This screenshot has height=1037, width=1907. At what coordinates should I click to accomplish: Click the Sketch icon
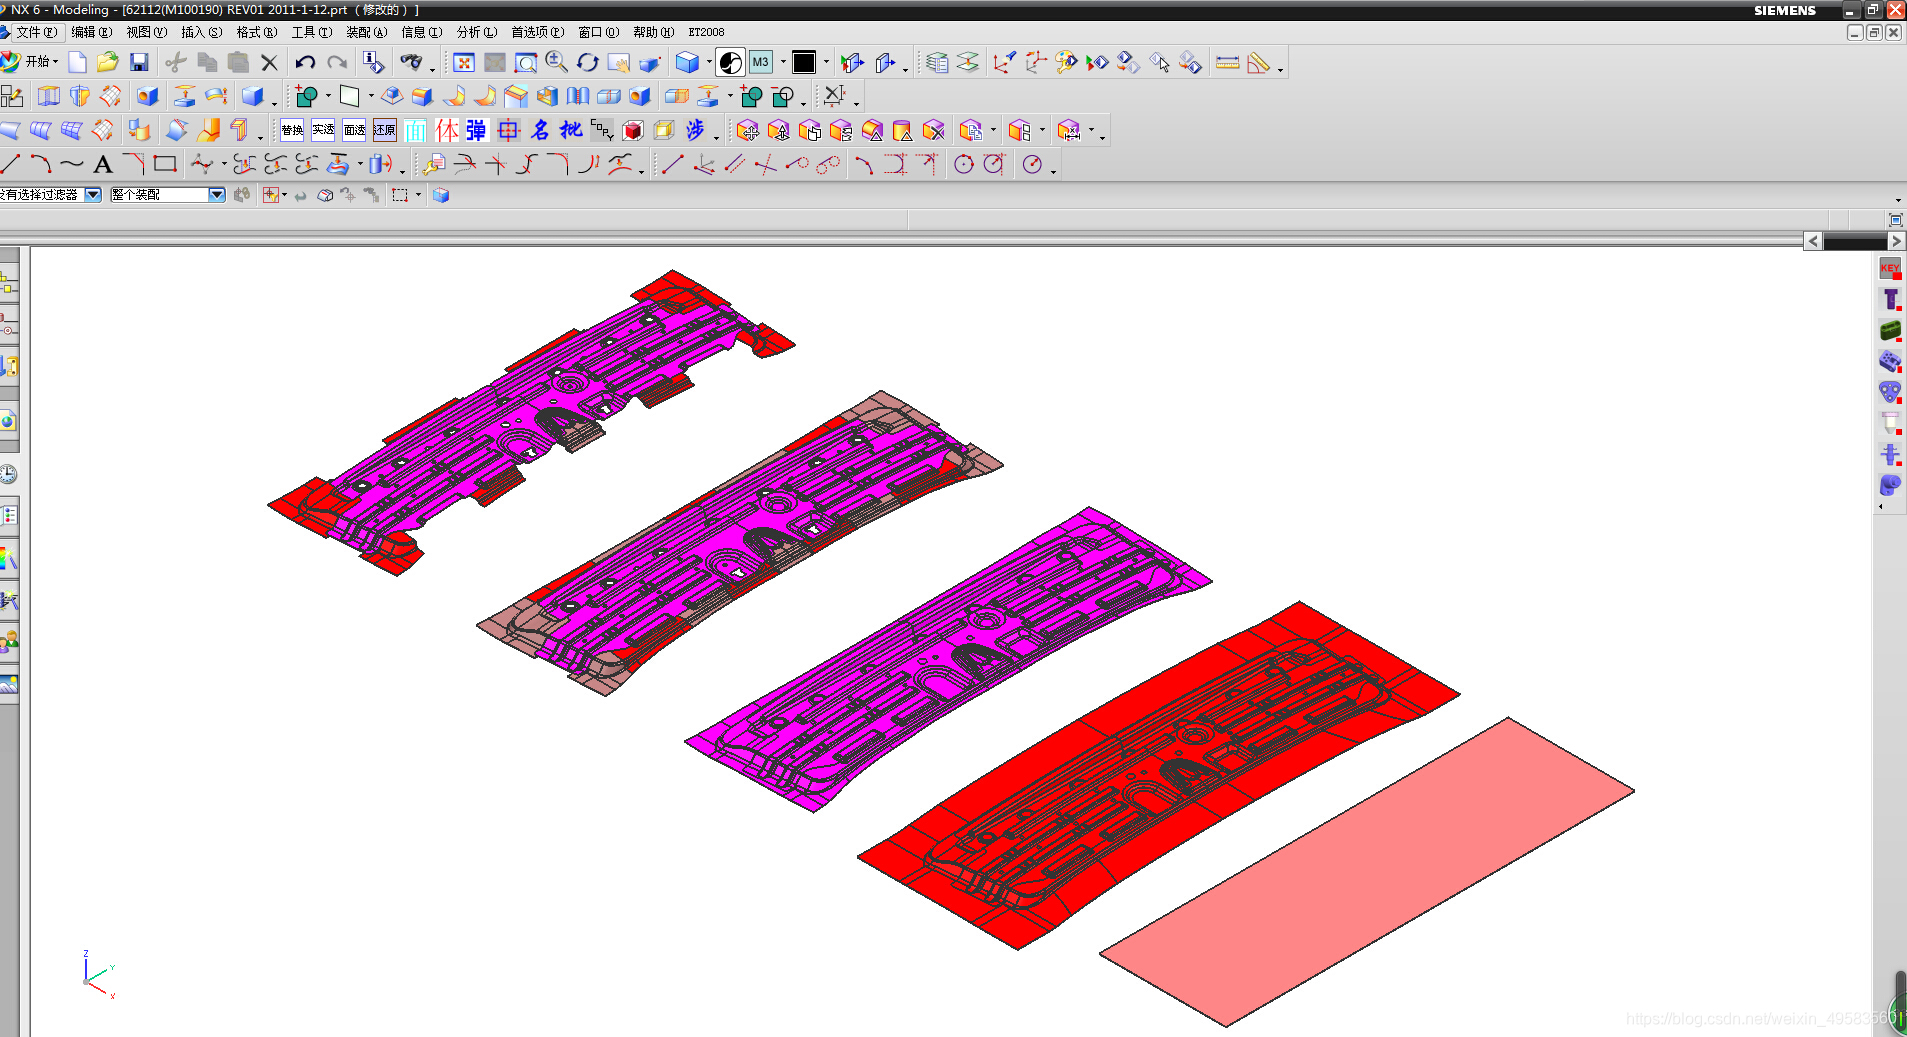pos(12,96)
